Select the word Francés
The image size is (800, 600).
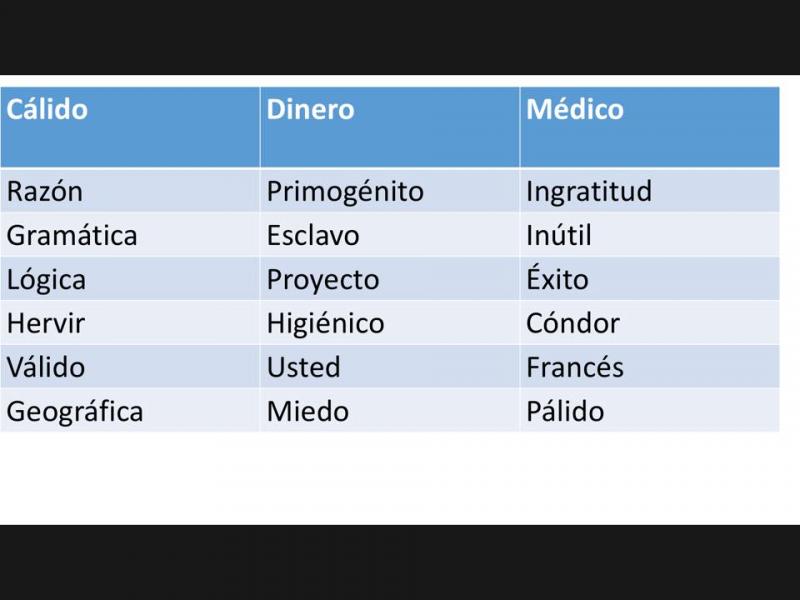pos(574,367)
